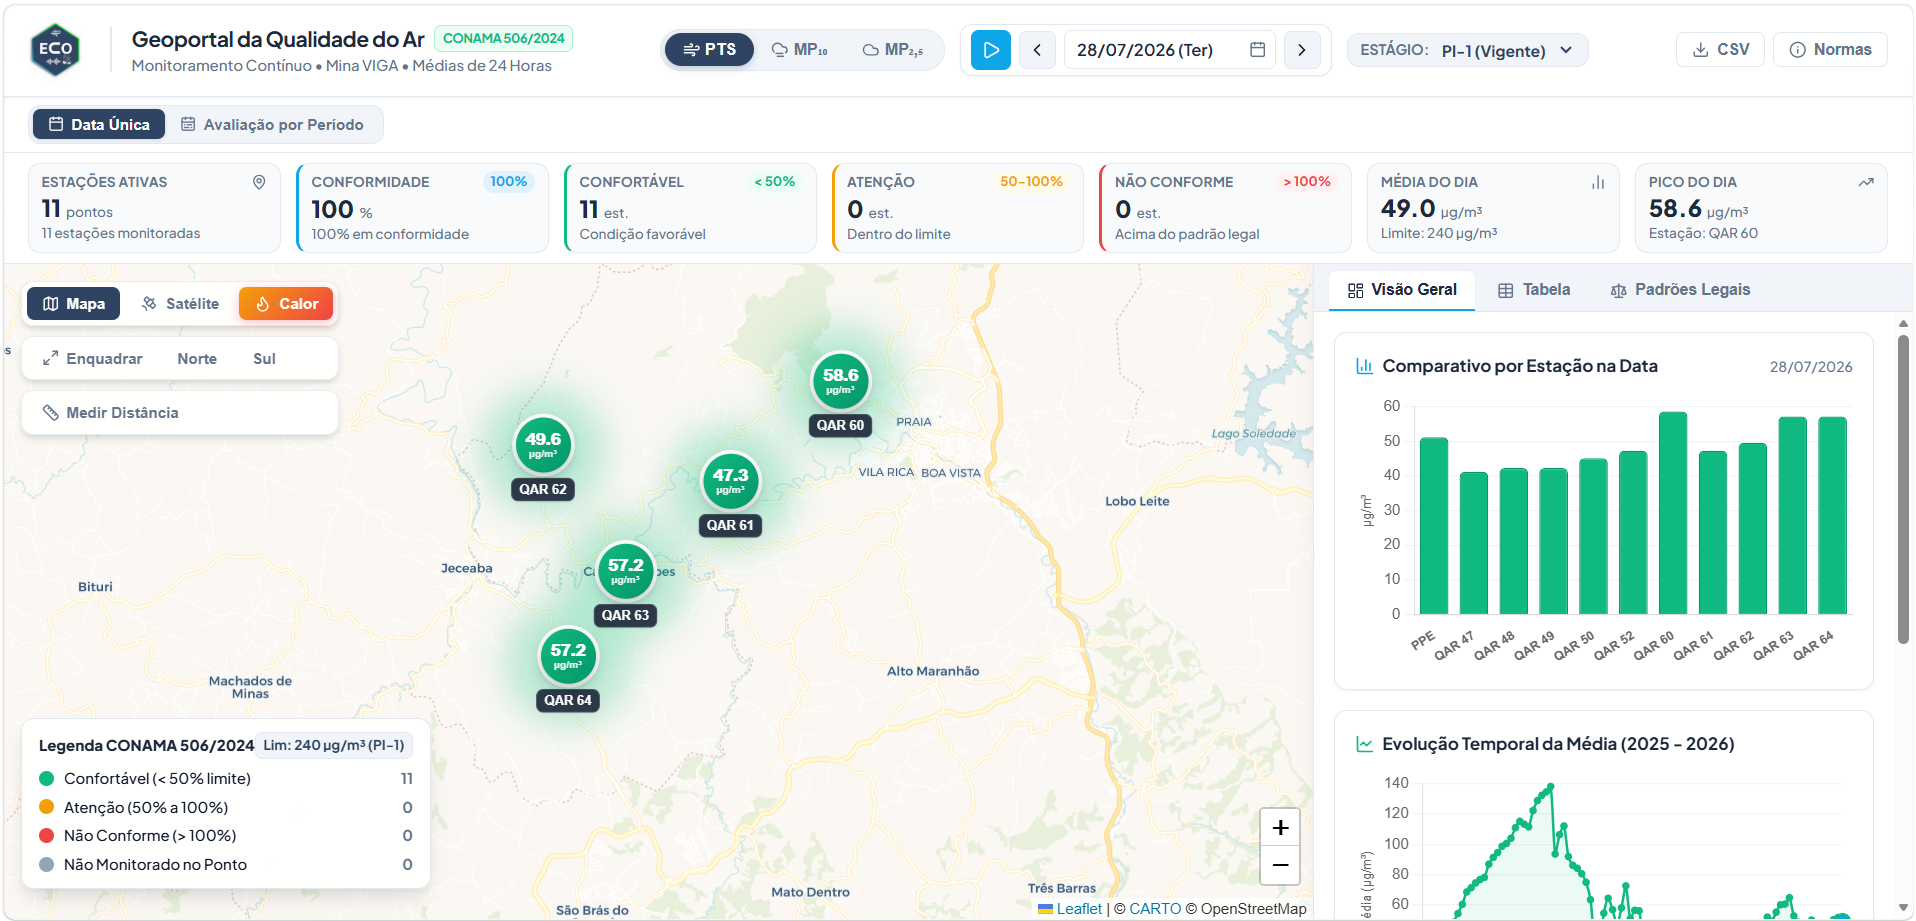Open the Visão Geral tab
Viewport: 1916px width, 921px height.
coord(1402,290)
